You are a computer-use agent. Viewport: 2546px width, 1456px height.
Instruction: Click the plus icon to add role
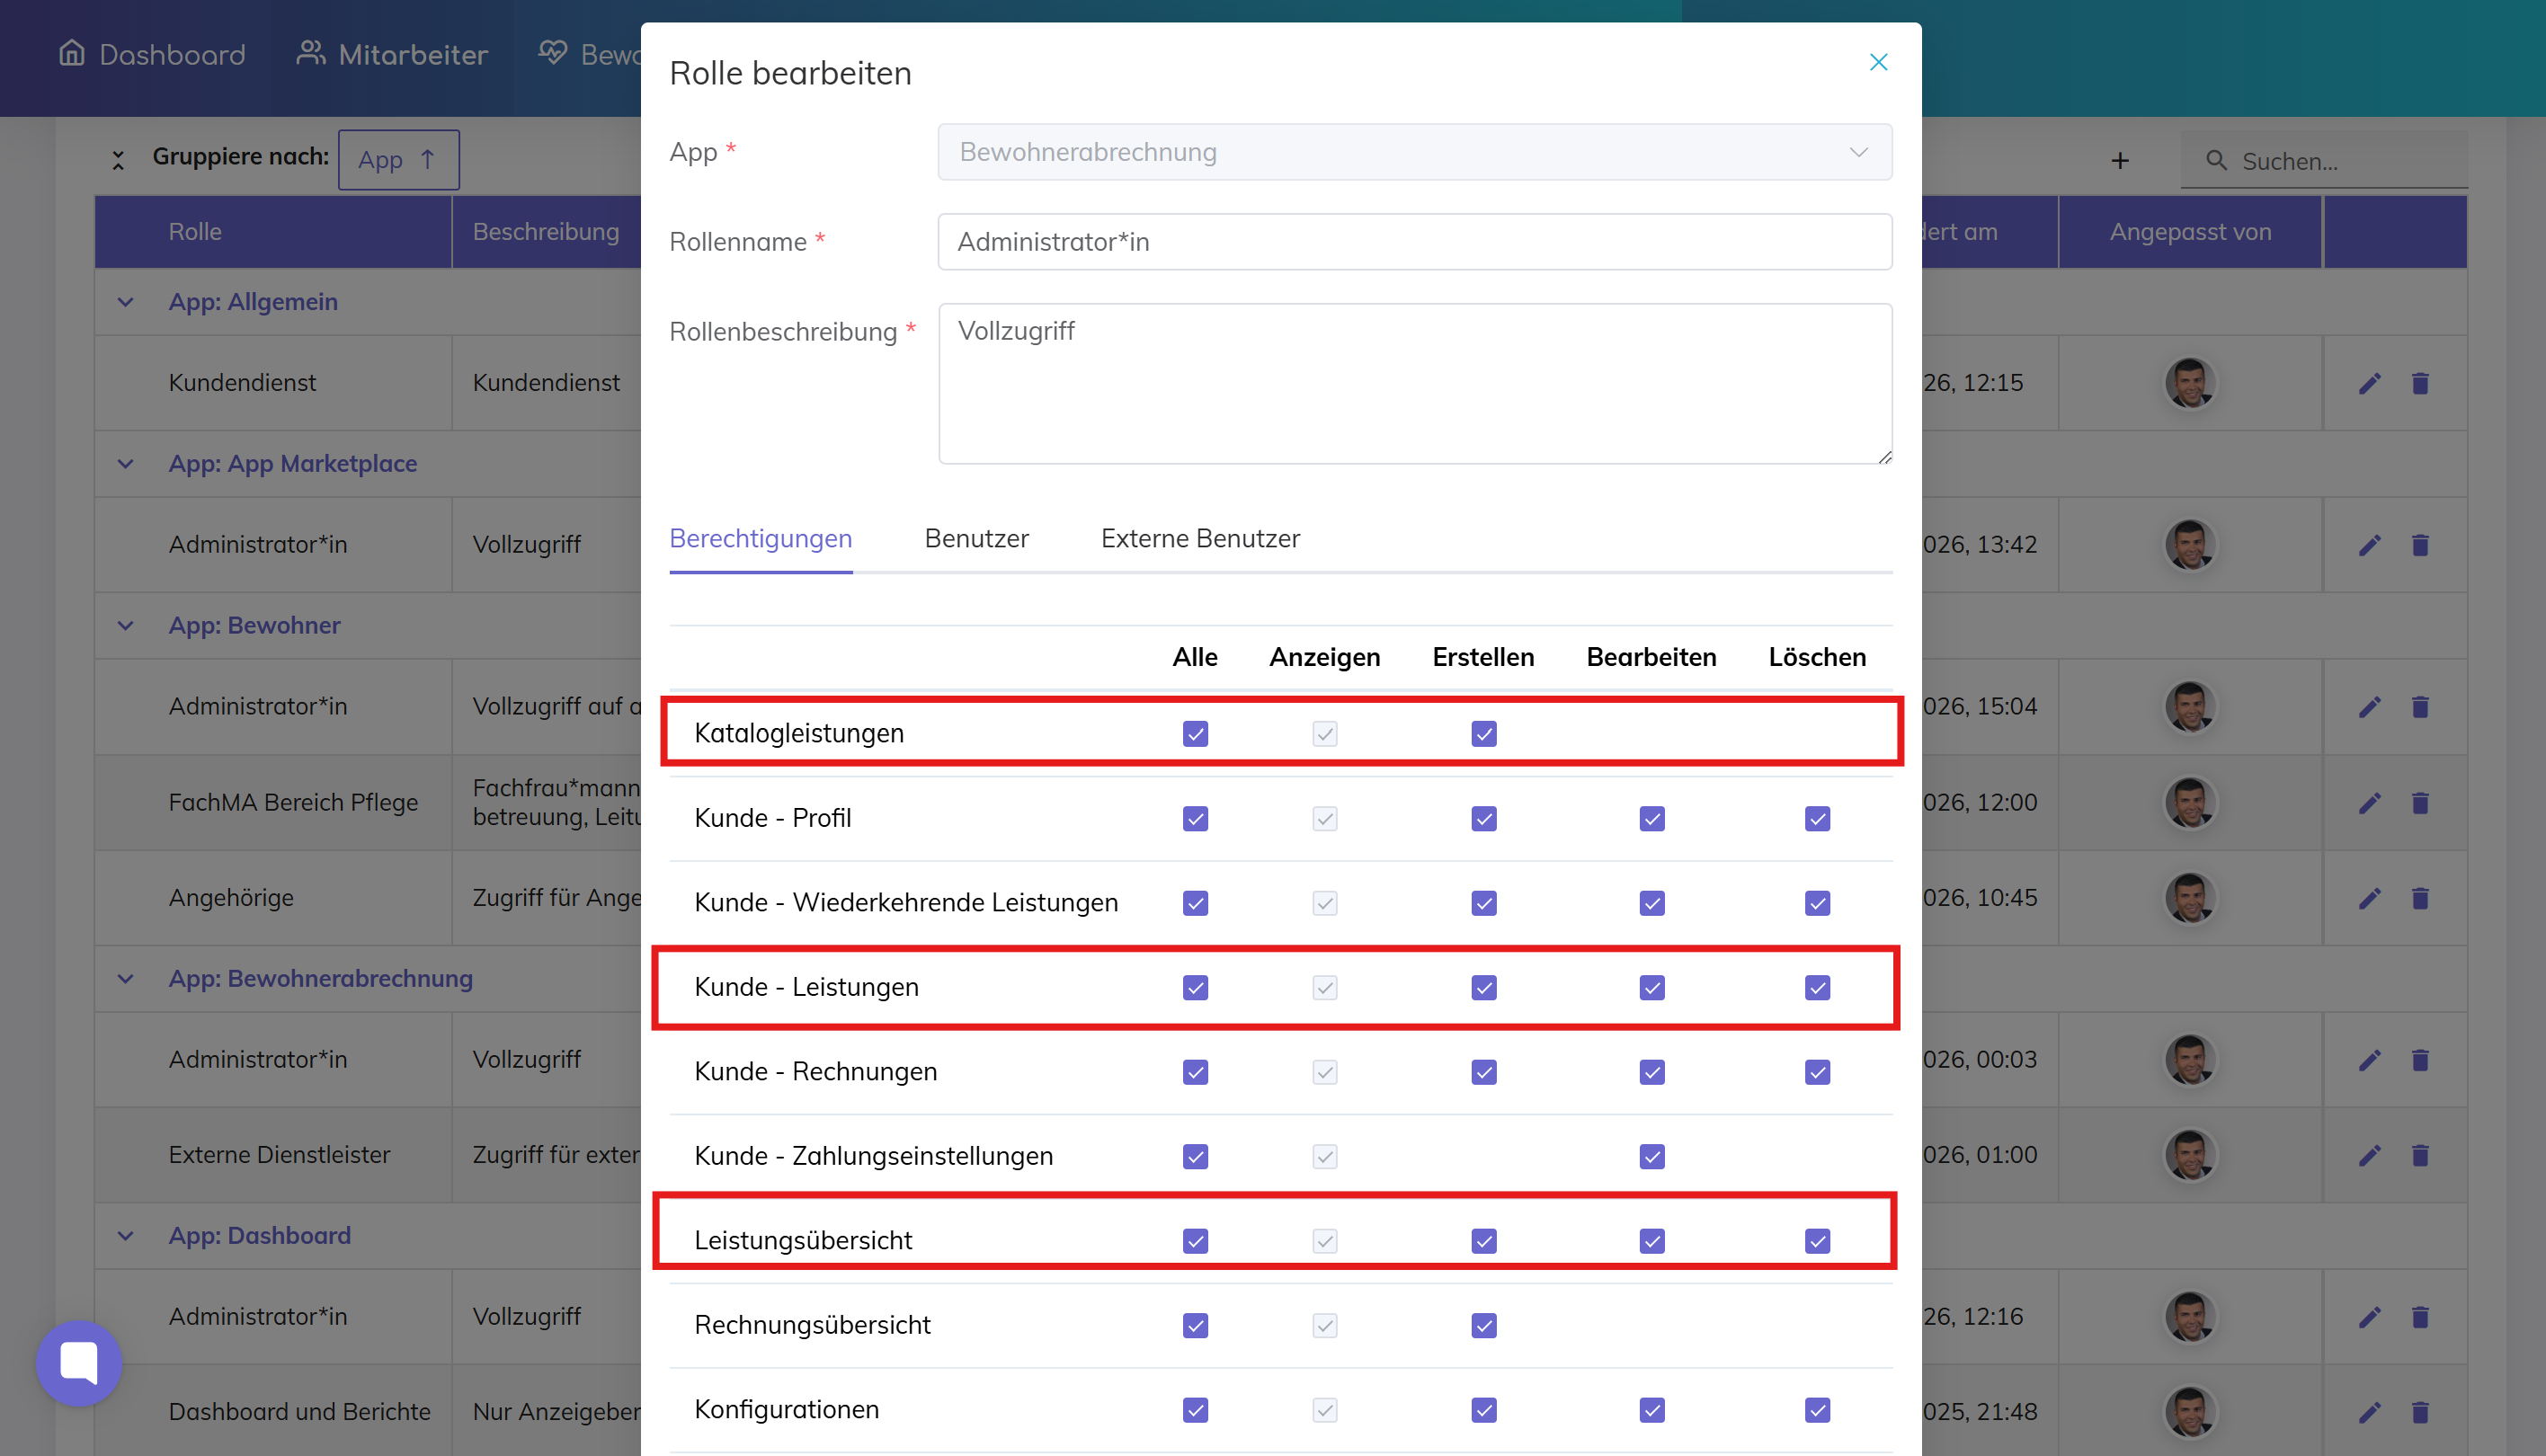(2119, 161)
